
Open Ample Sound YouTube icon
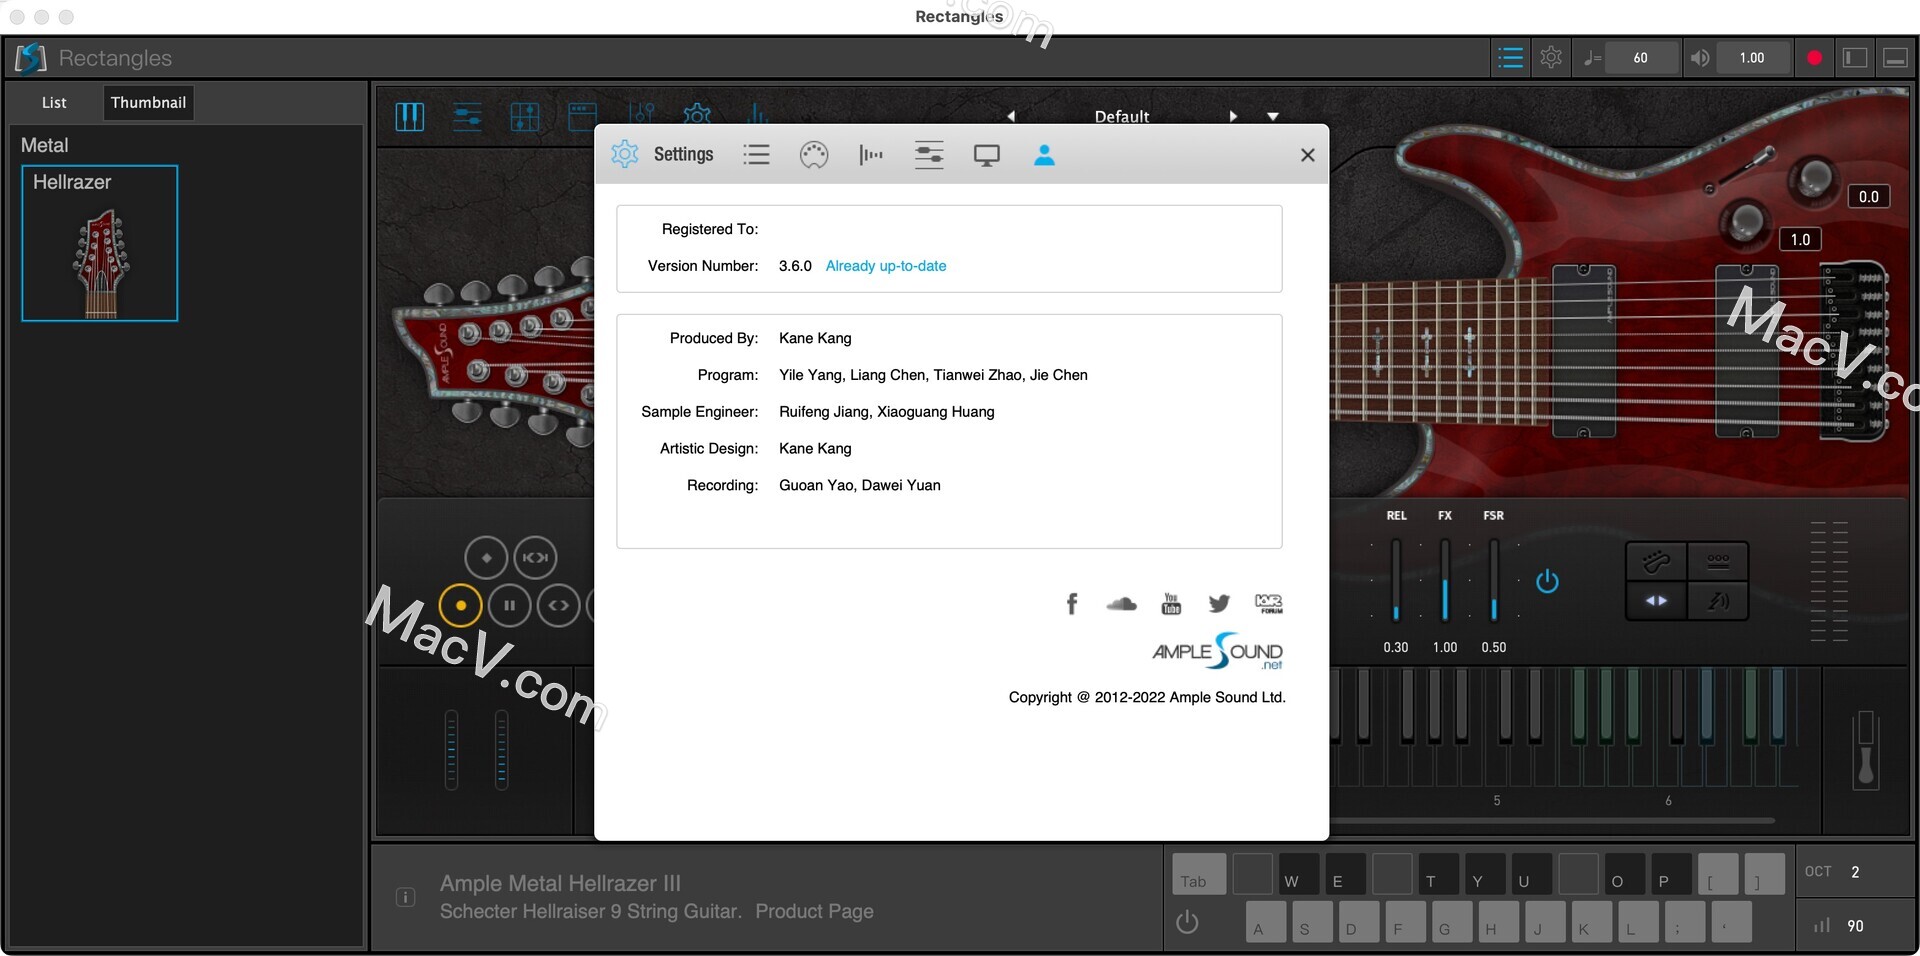tap(1171, 603)
